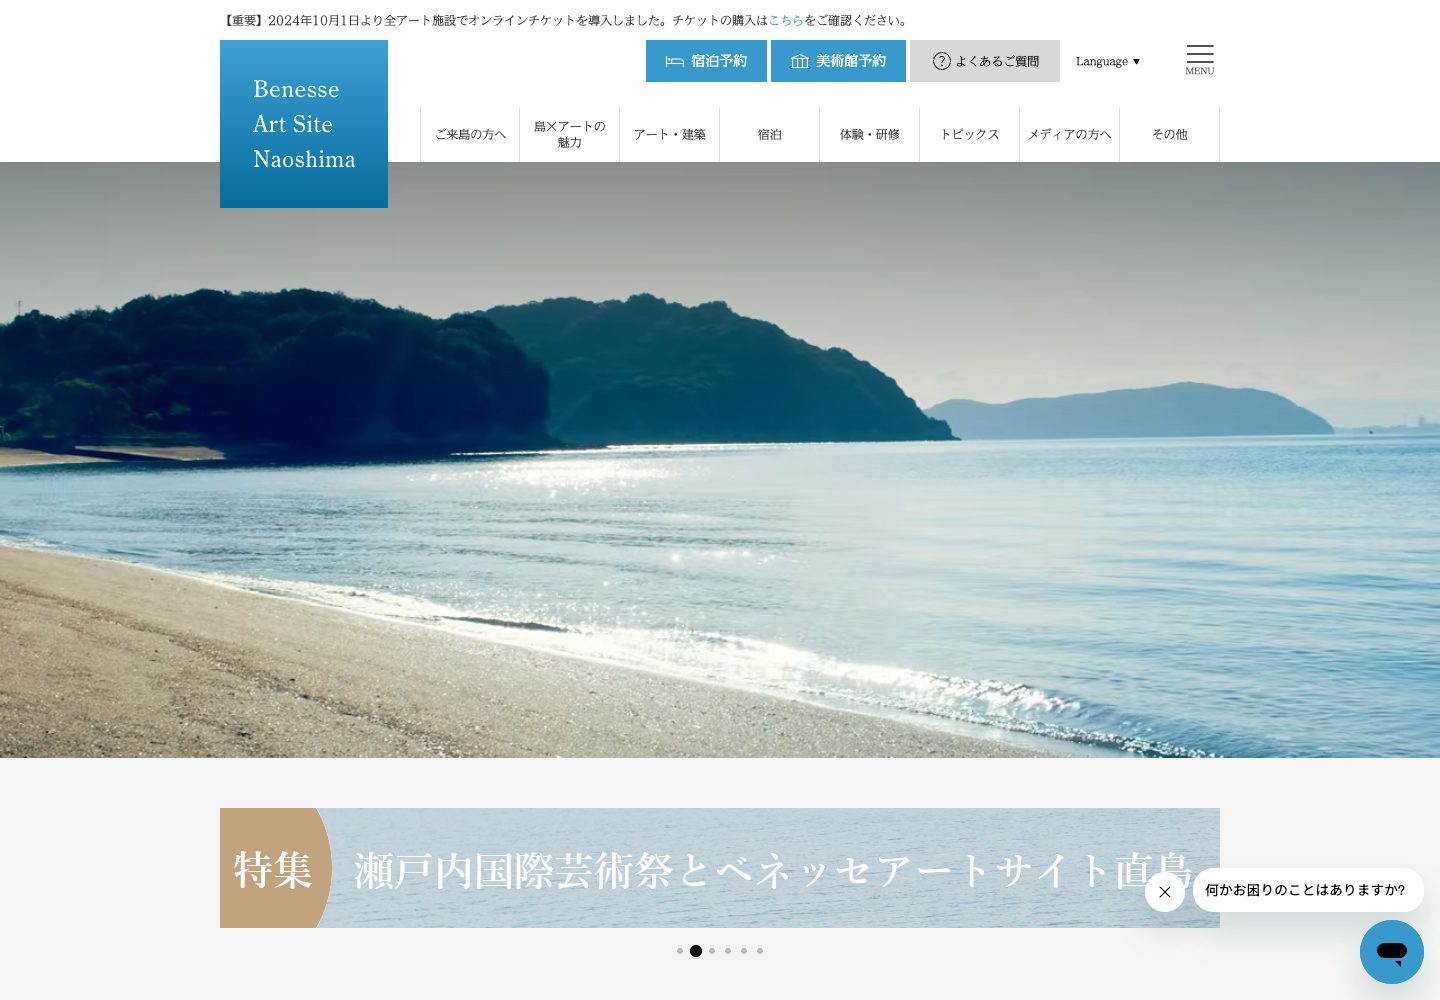The width and height of the screenshot is (1440, 1000).
Task: Select the fifth carousel dot
Action: tap(744, 951)
